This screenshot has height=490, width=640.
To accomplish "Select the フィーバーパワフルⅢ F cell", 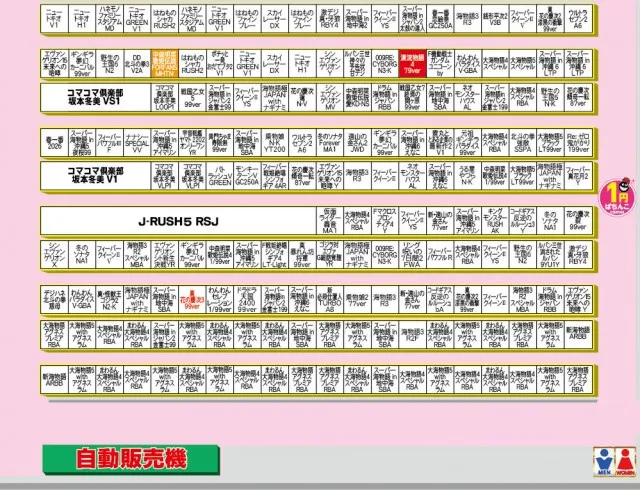I will point(109,143).
